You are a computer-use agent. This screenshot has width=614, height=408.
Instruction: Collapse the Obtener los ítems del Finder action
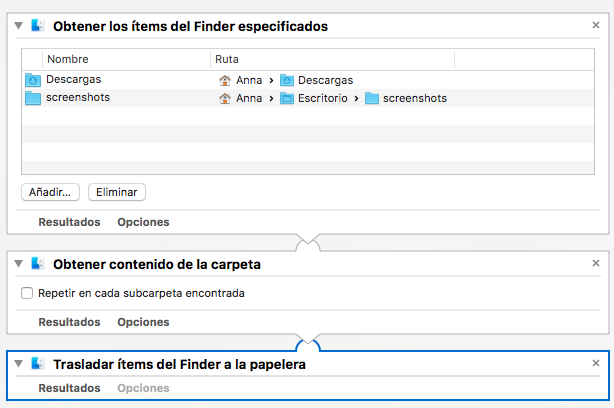click(19, 25)
